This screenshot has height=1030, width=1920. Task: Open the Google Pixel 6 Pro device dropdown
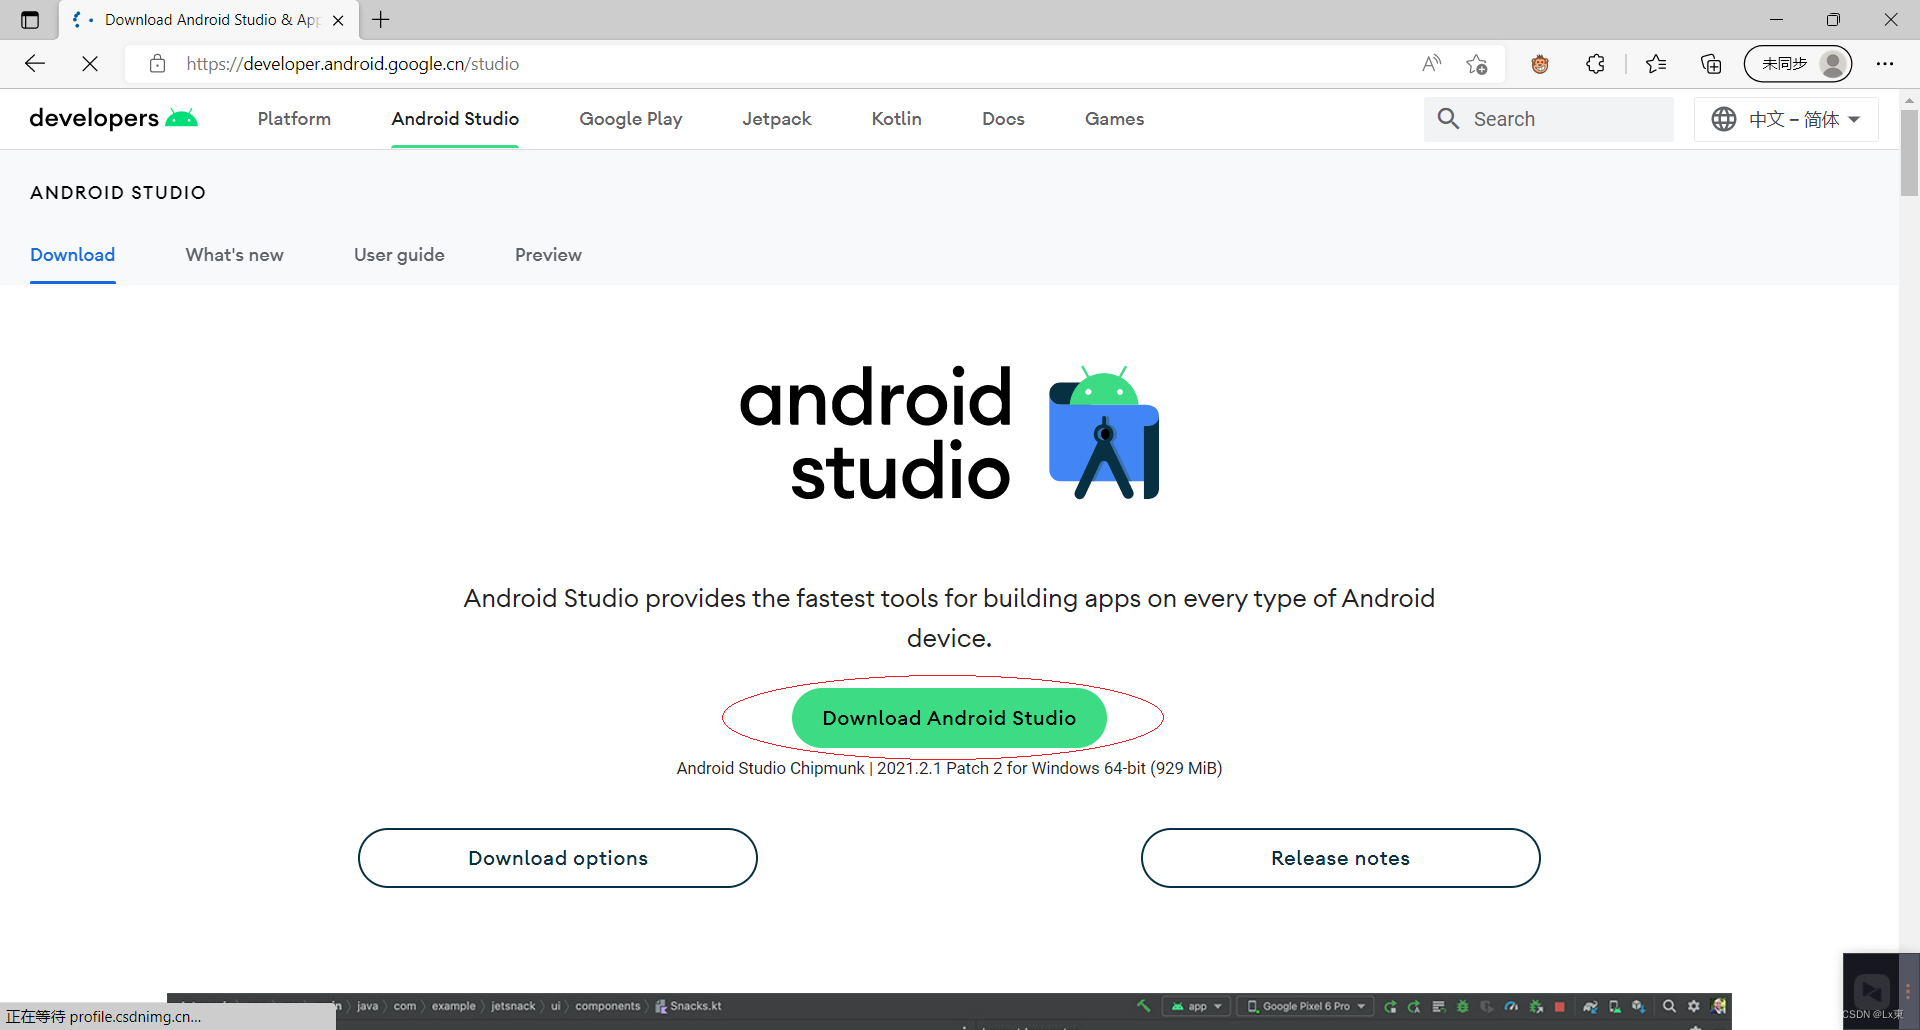pyautogui.click(x=1305, y=1006)
